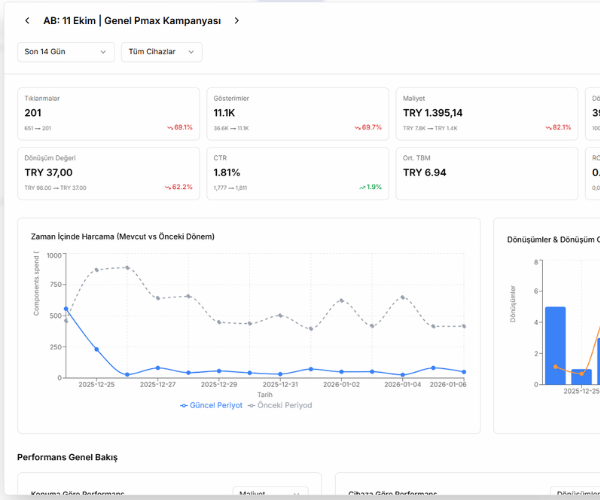Select the Gösterimler metric card
The width and height of the screenshot is (600, 500).
click(x=298, y=113)
